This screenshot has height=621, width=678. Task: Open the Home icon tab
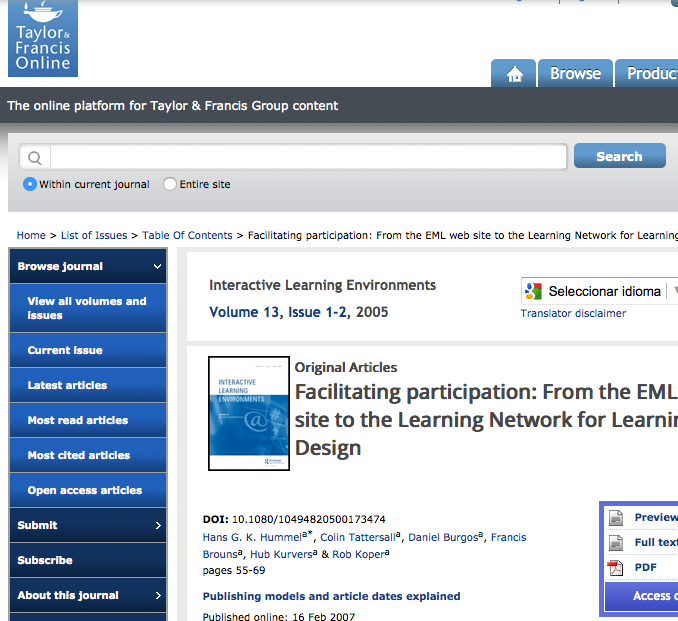[x=515, y=74]
